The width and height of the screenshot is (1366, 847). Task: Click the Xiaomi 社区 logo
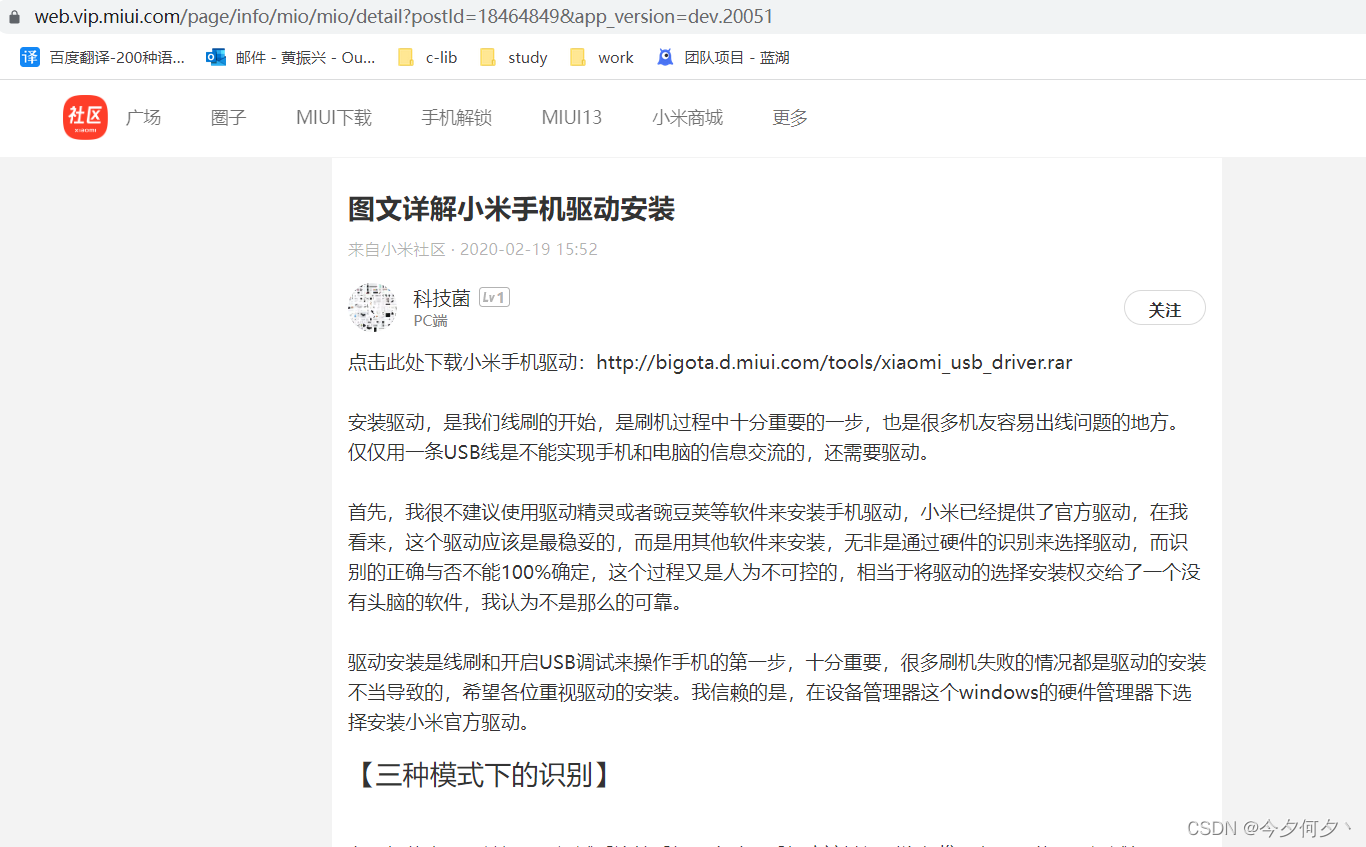85,118
